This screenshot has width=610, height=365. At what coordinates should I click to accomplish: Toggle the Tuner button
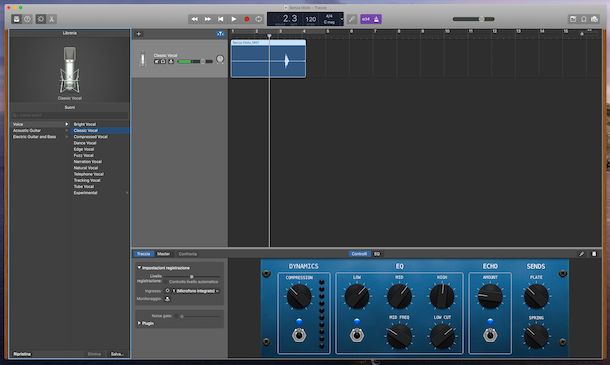point(352,19)
